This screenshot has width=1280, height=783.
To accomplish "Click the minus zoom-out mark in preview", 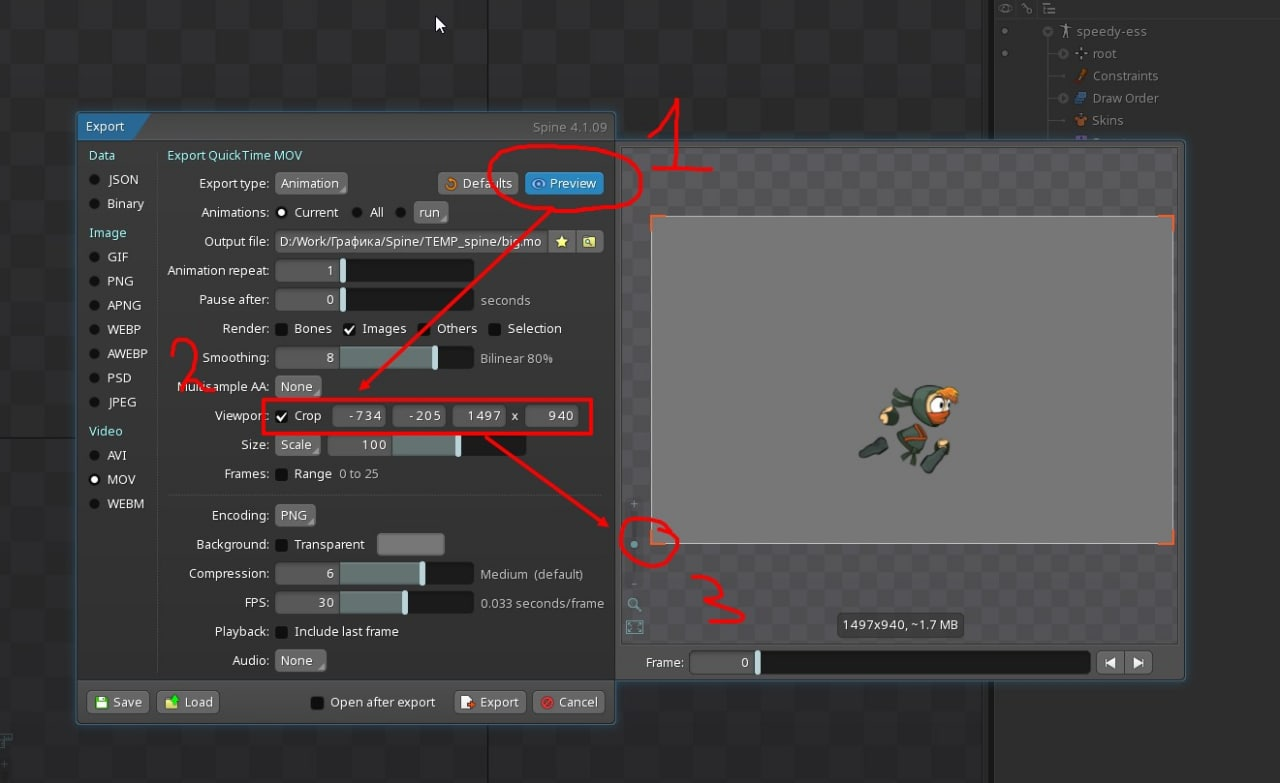I will coord(634,583).
